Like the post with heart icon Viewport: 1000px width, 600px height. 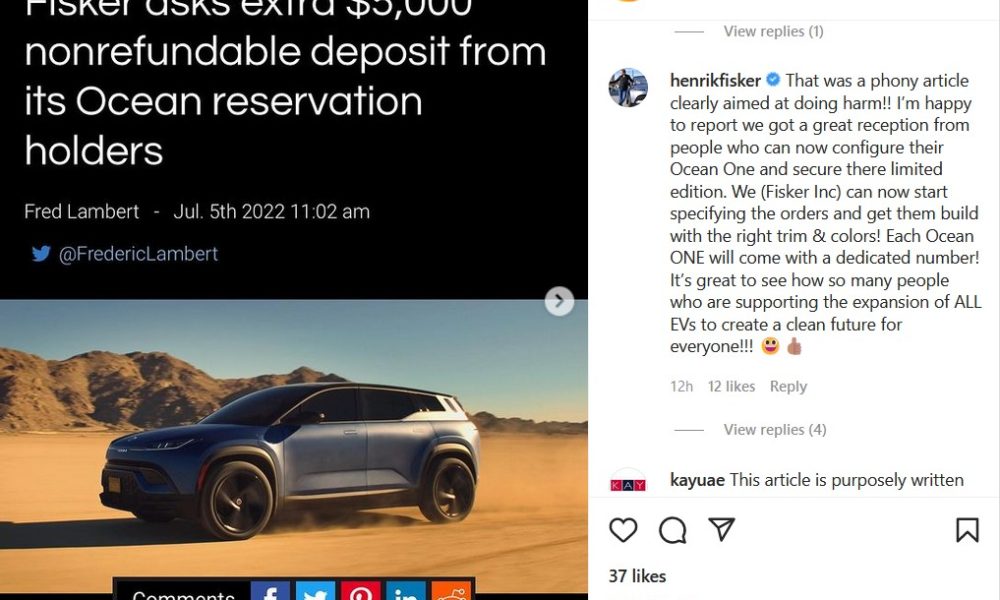click(x=623, y=530)
